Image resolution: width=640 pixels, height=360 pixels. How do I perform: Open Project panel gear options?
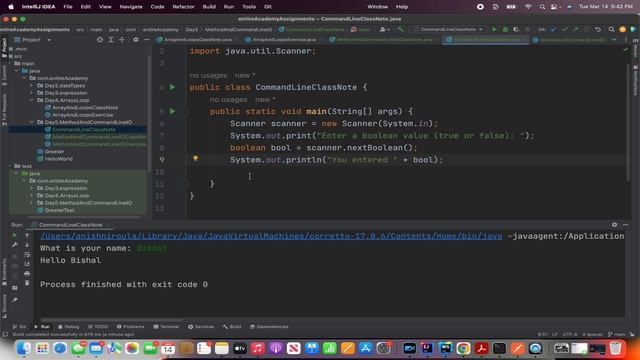(136, 40)
